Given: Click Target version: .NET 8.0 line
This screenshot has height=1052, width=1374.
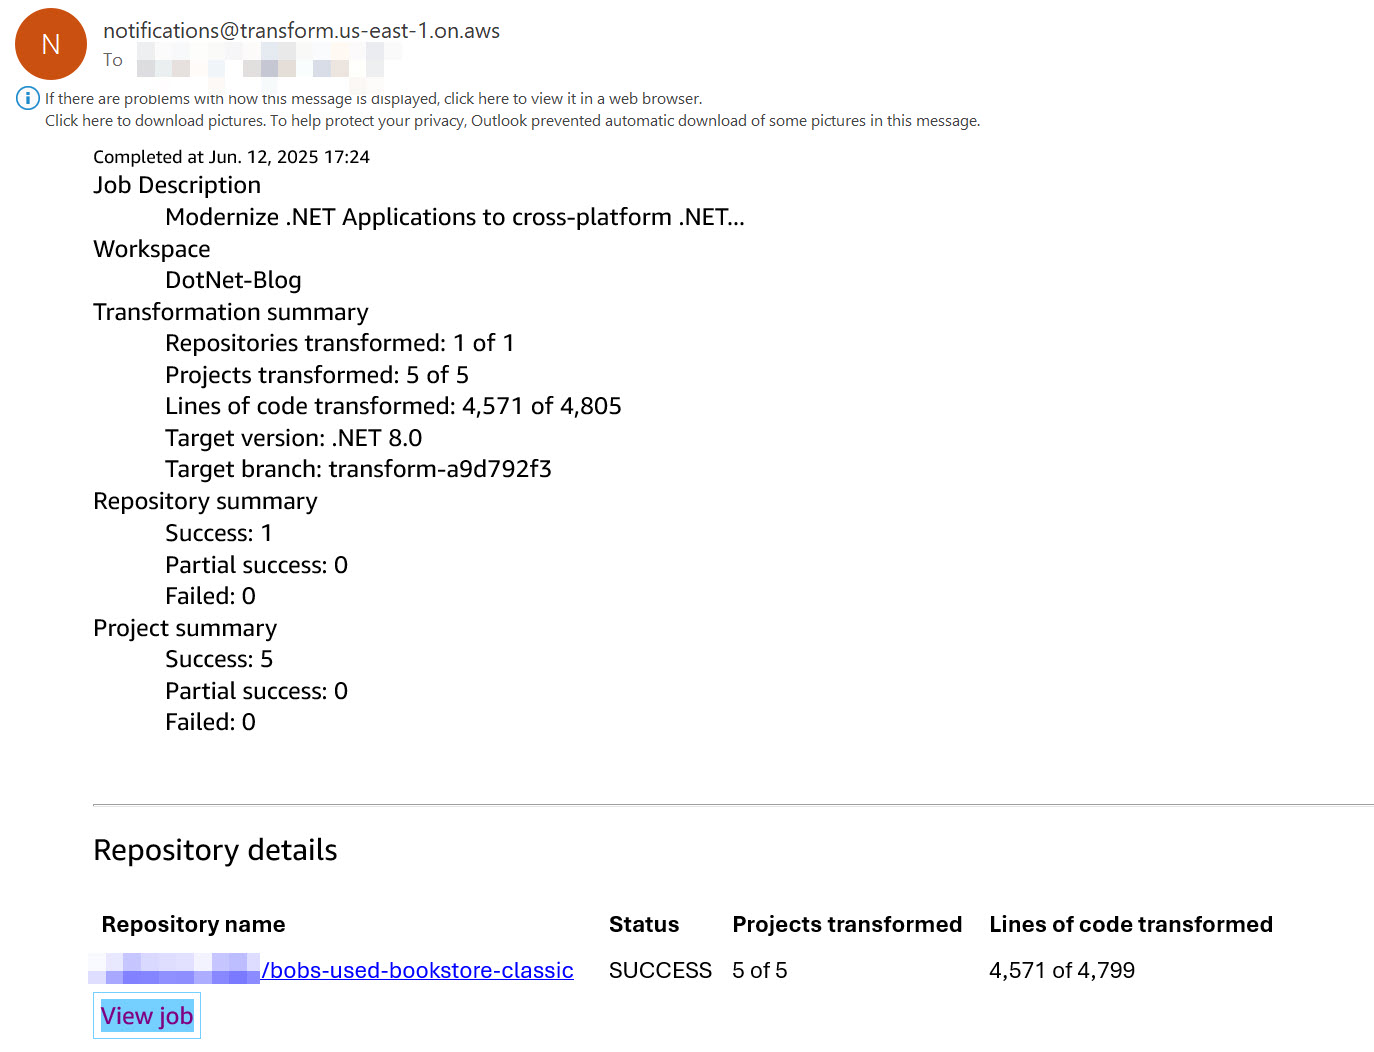Looking at the screenshot, I should pos(294,438).
